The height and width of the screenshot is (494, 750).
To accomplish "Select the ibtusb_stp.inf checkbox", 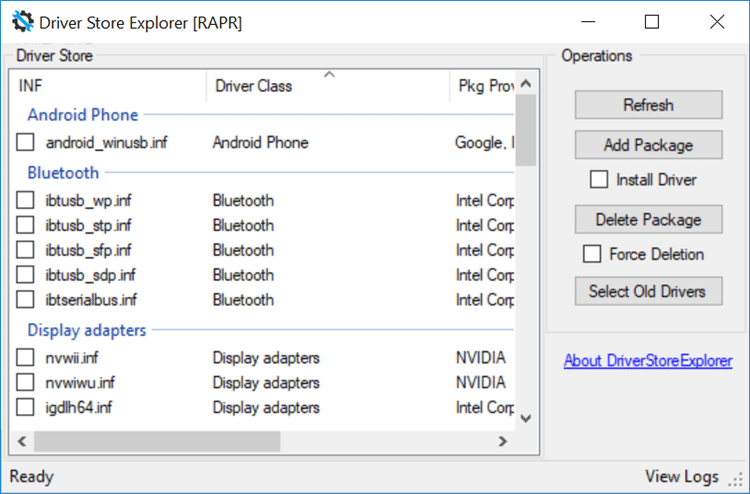I will pos(25,225).
